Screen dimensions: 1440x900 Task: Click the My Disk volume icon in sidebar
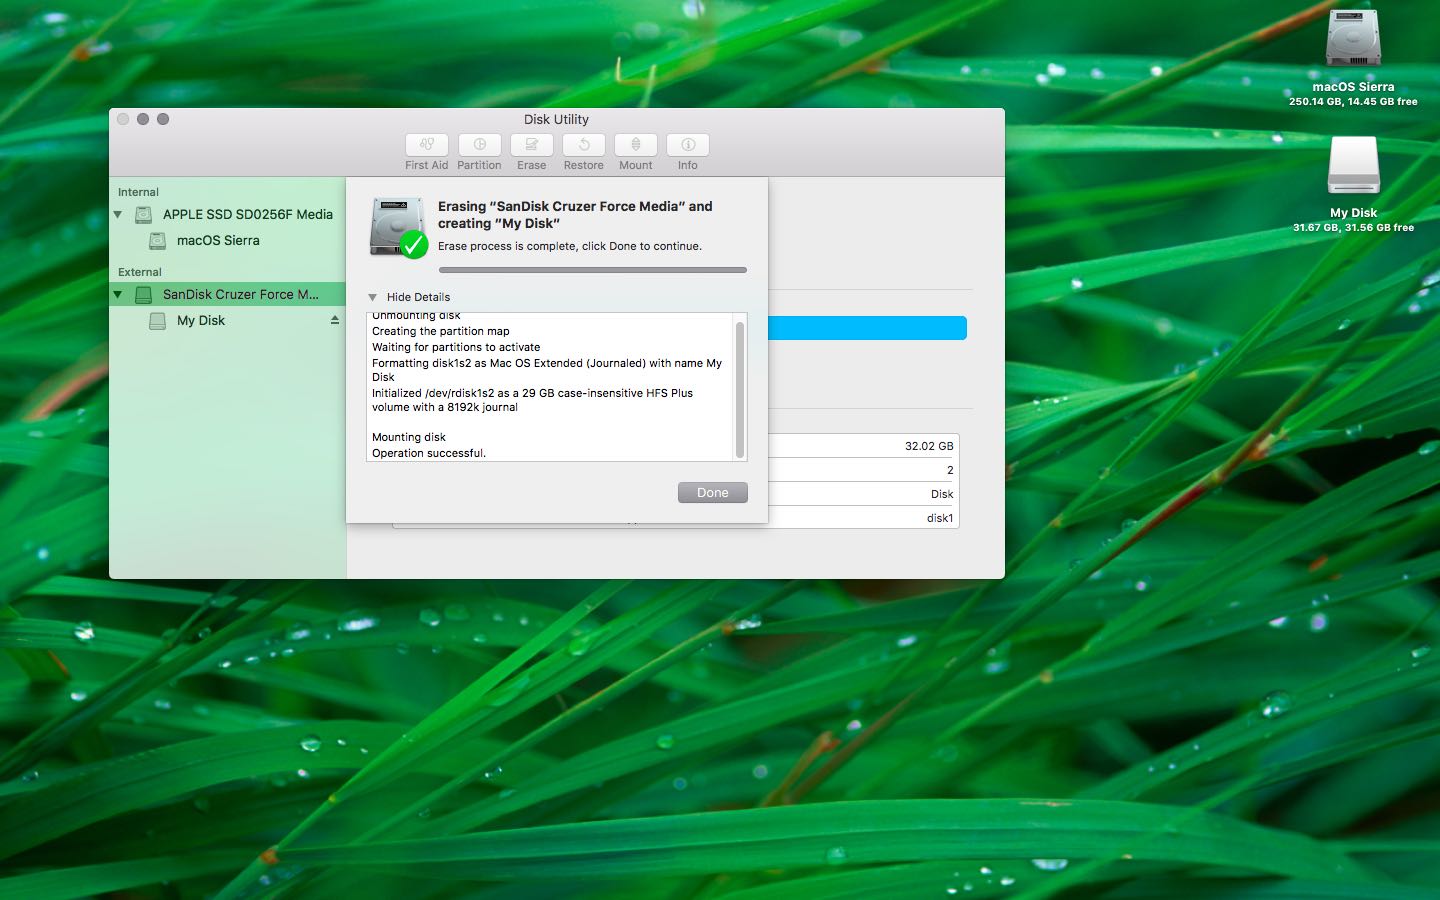pyautogui.click(x=157, y=320)
